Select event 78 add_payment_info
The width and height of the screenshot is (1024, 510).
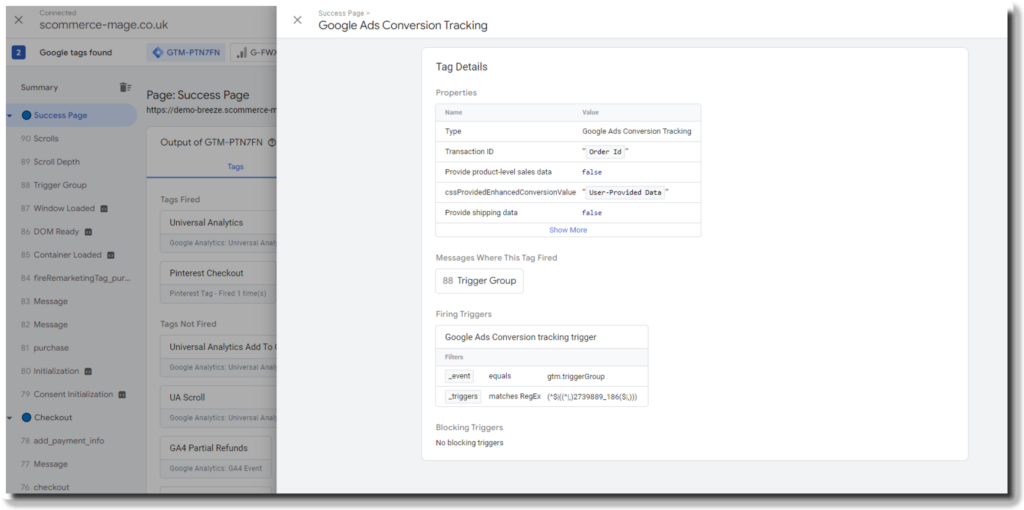pos(63,441)
